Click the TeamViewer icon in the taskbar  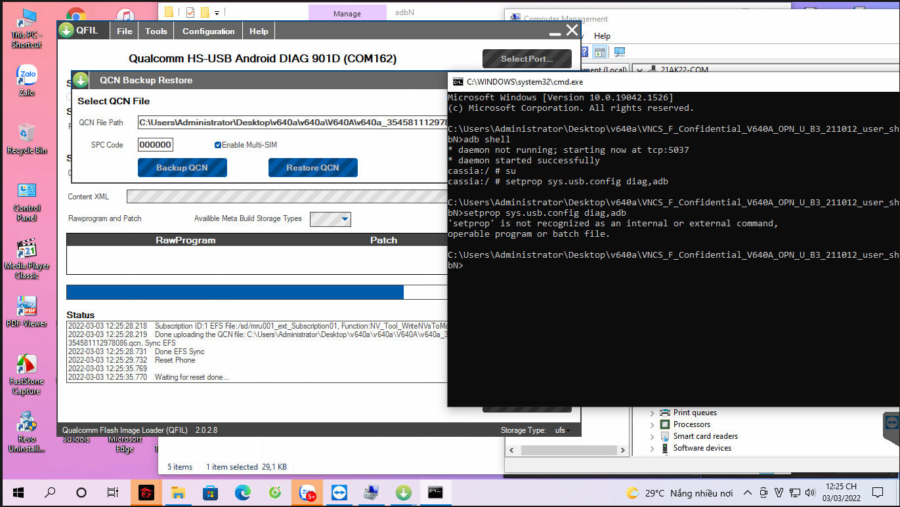(x=339, y=492)
